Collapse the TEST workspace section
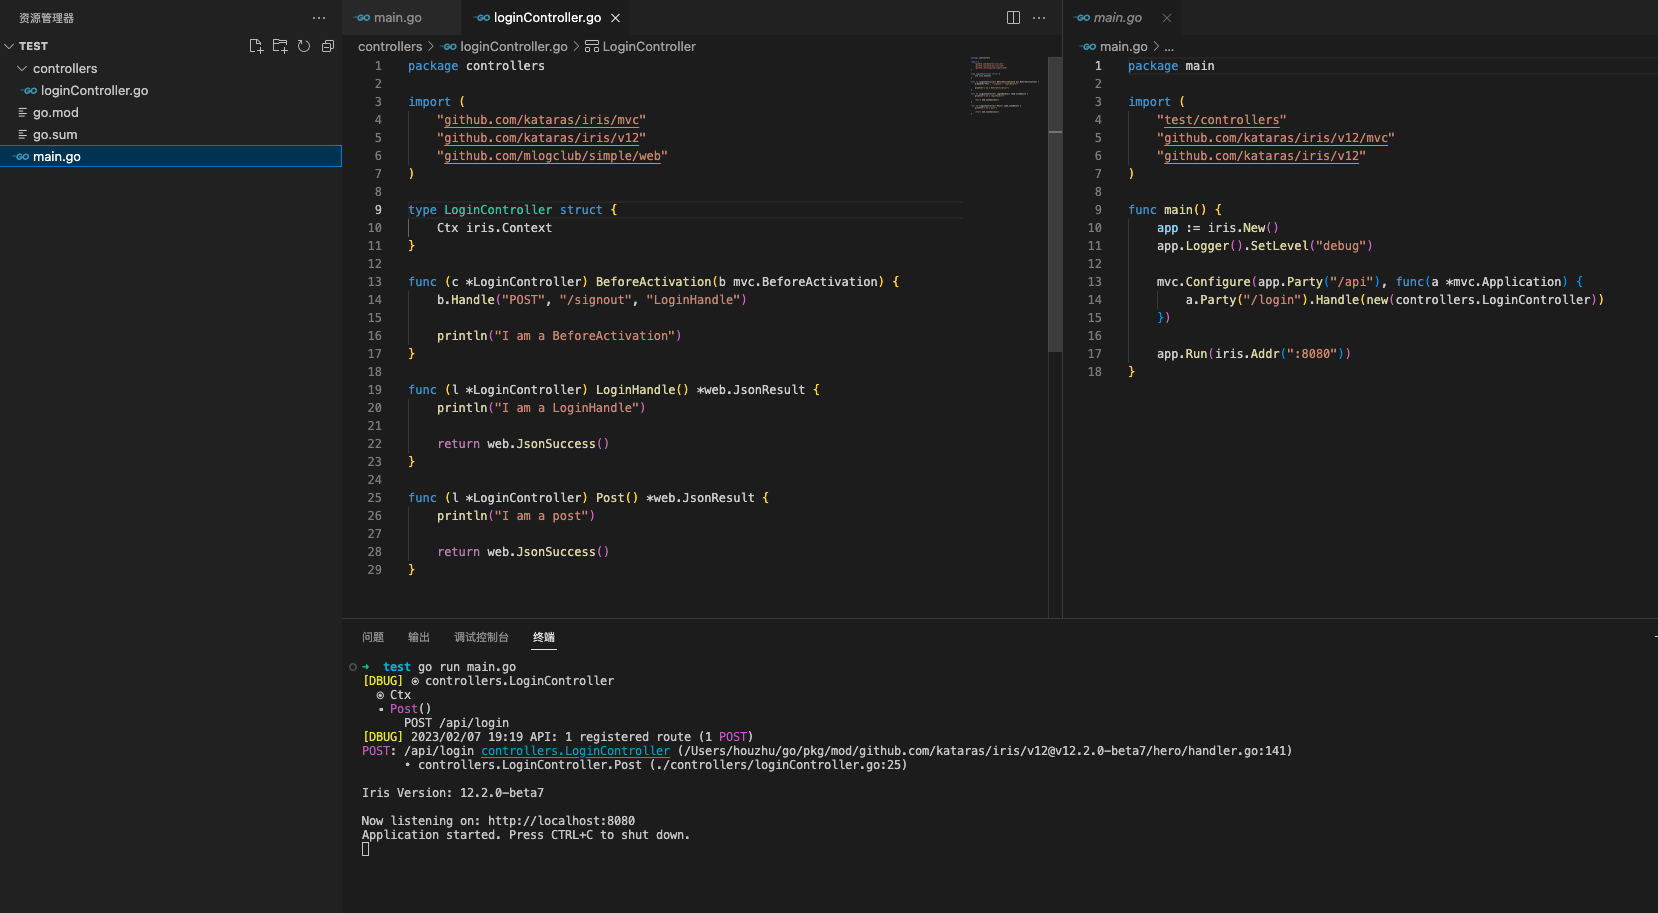 click(x=10, y=45)
